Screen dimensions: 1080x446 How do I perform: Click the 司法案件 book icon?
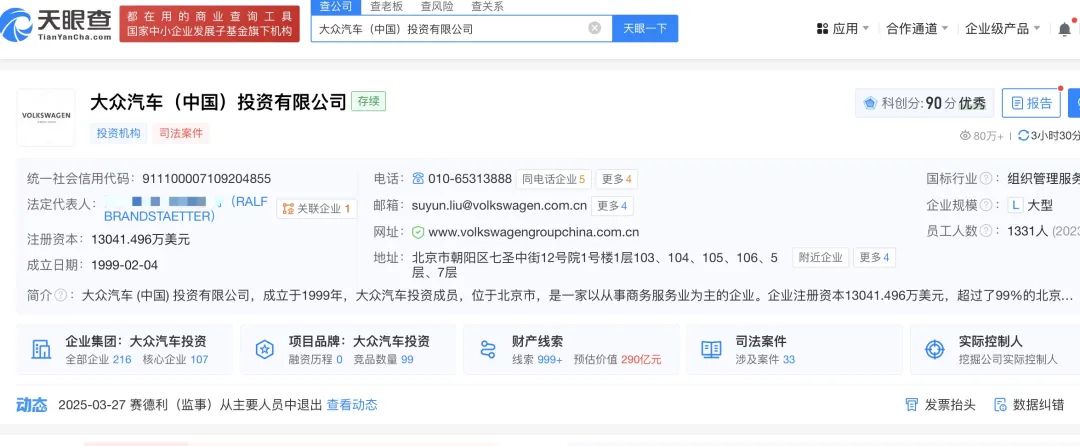click(x=711, y=350)
